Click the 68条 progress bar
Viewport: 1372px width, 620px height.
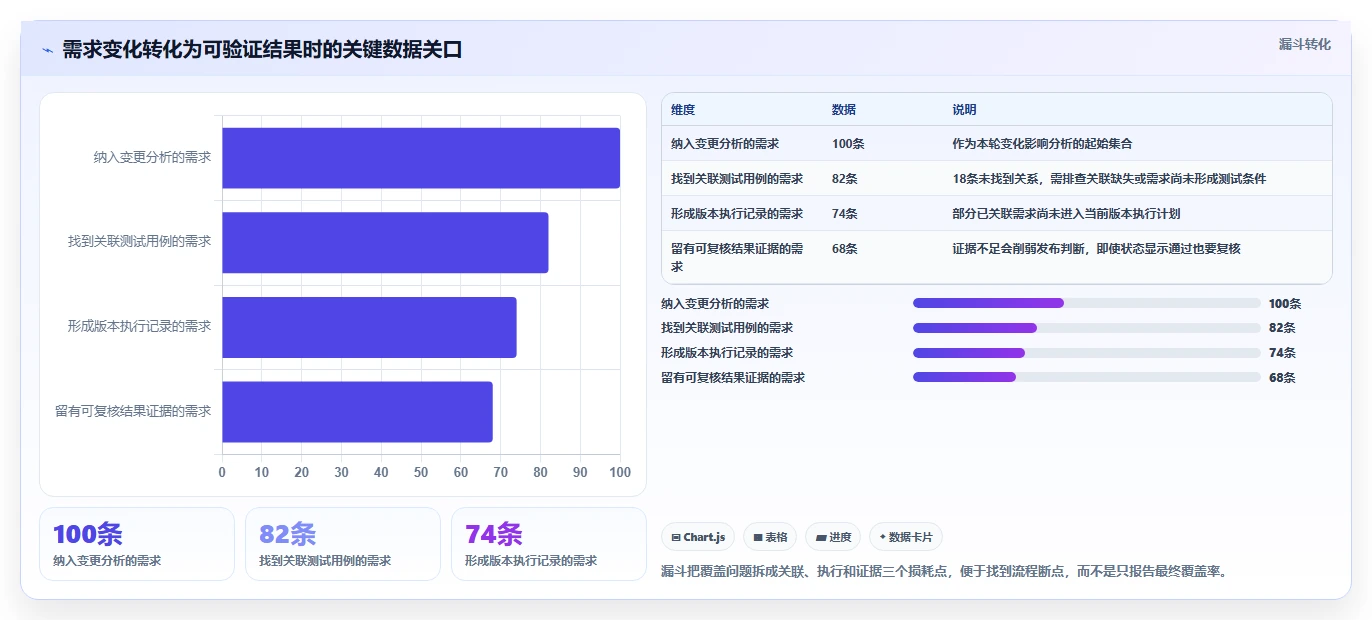tap(1086, 377)
